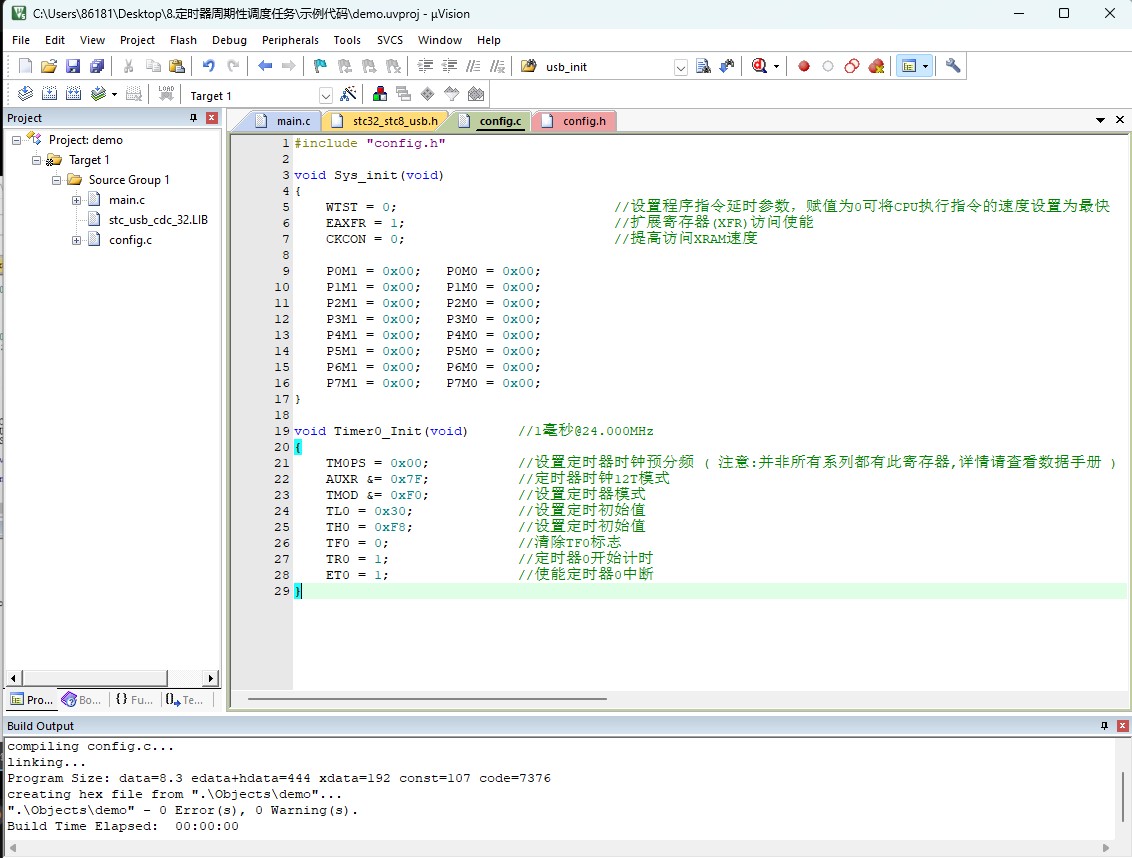Click the "Build Time Elapsed" output line
The image size is (1132, 858).
coord(123,826)
